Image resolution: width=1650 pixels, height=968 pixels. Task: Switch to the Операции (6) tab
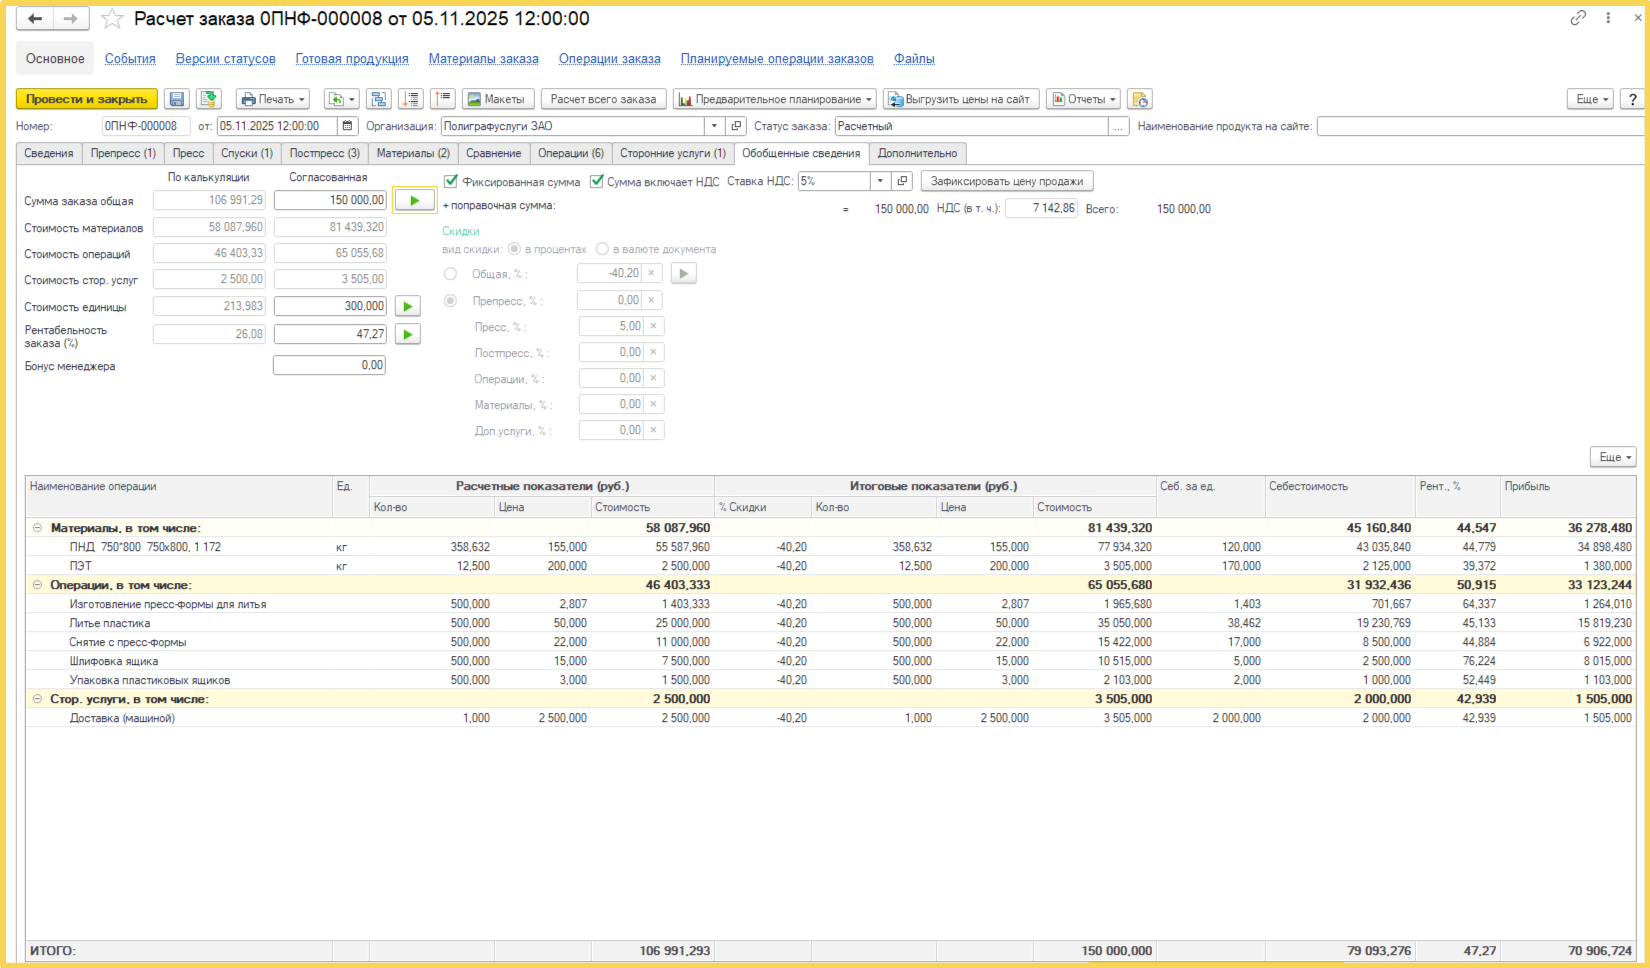click(x=571, y=153)
